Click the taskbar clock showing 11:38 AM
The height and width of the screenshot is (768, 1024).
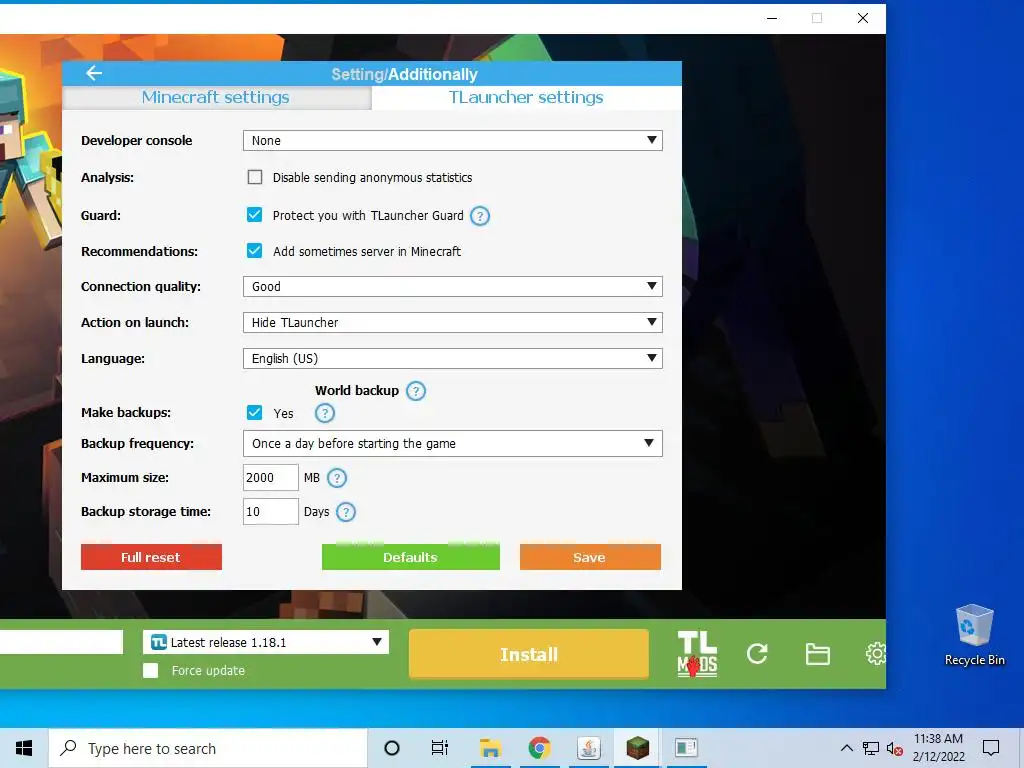coord(938,748)
